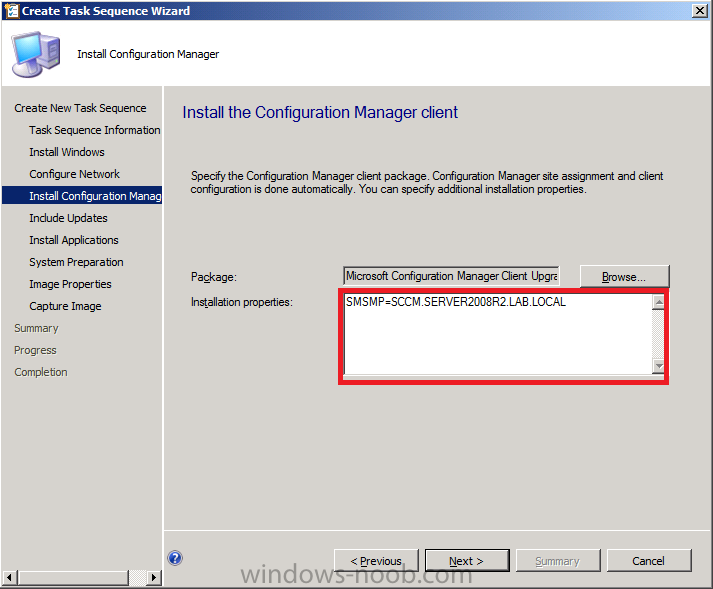
Task: Click the blue help question mark icon
Action: tap(175, 558)
